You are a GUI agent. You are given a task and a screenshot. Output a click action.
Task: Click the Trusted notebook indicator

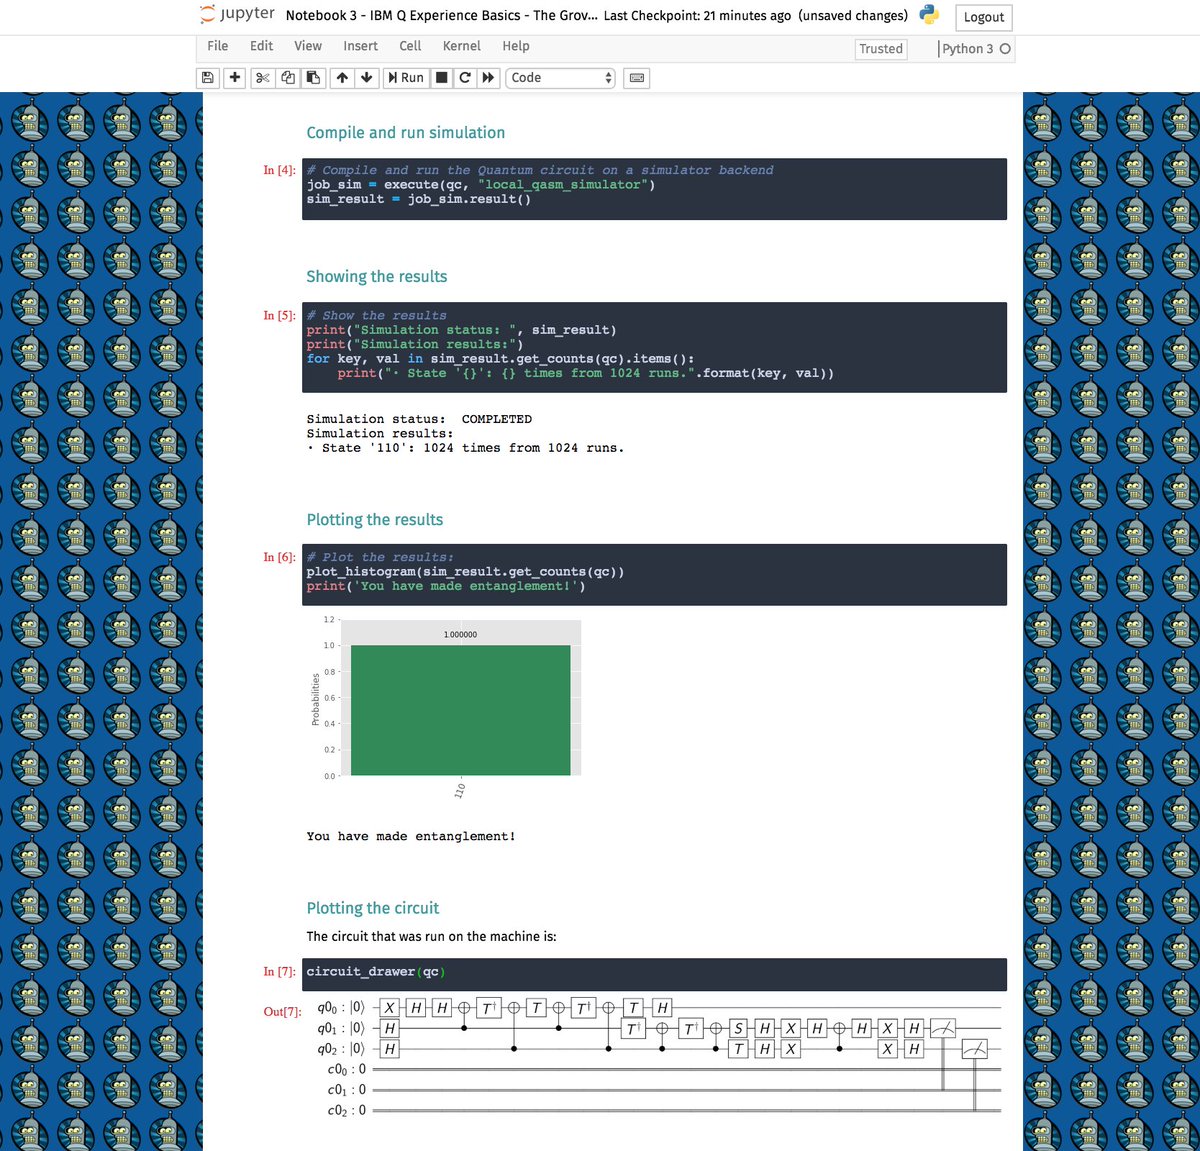coord(881,49)
